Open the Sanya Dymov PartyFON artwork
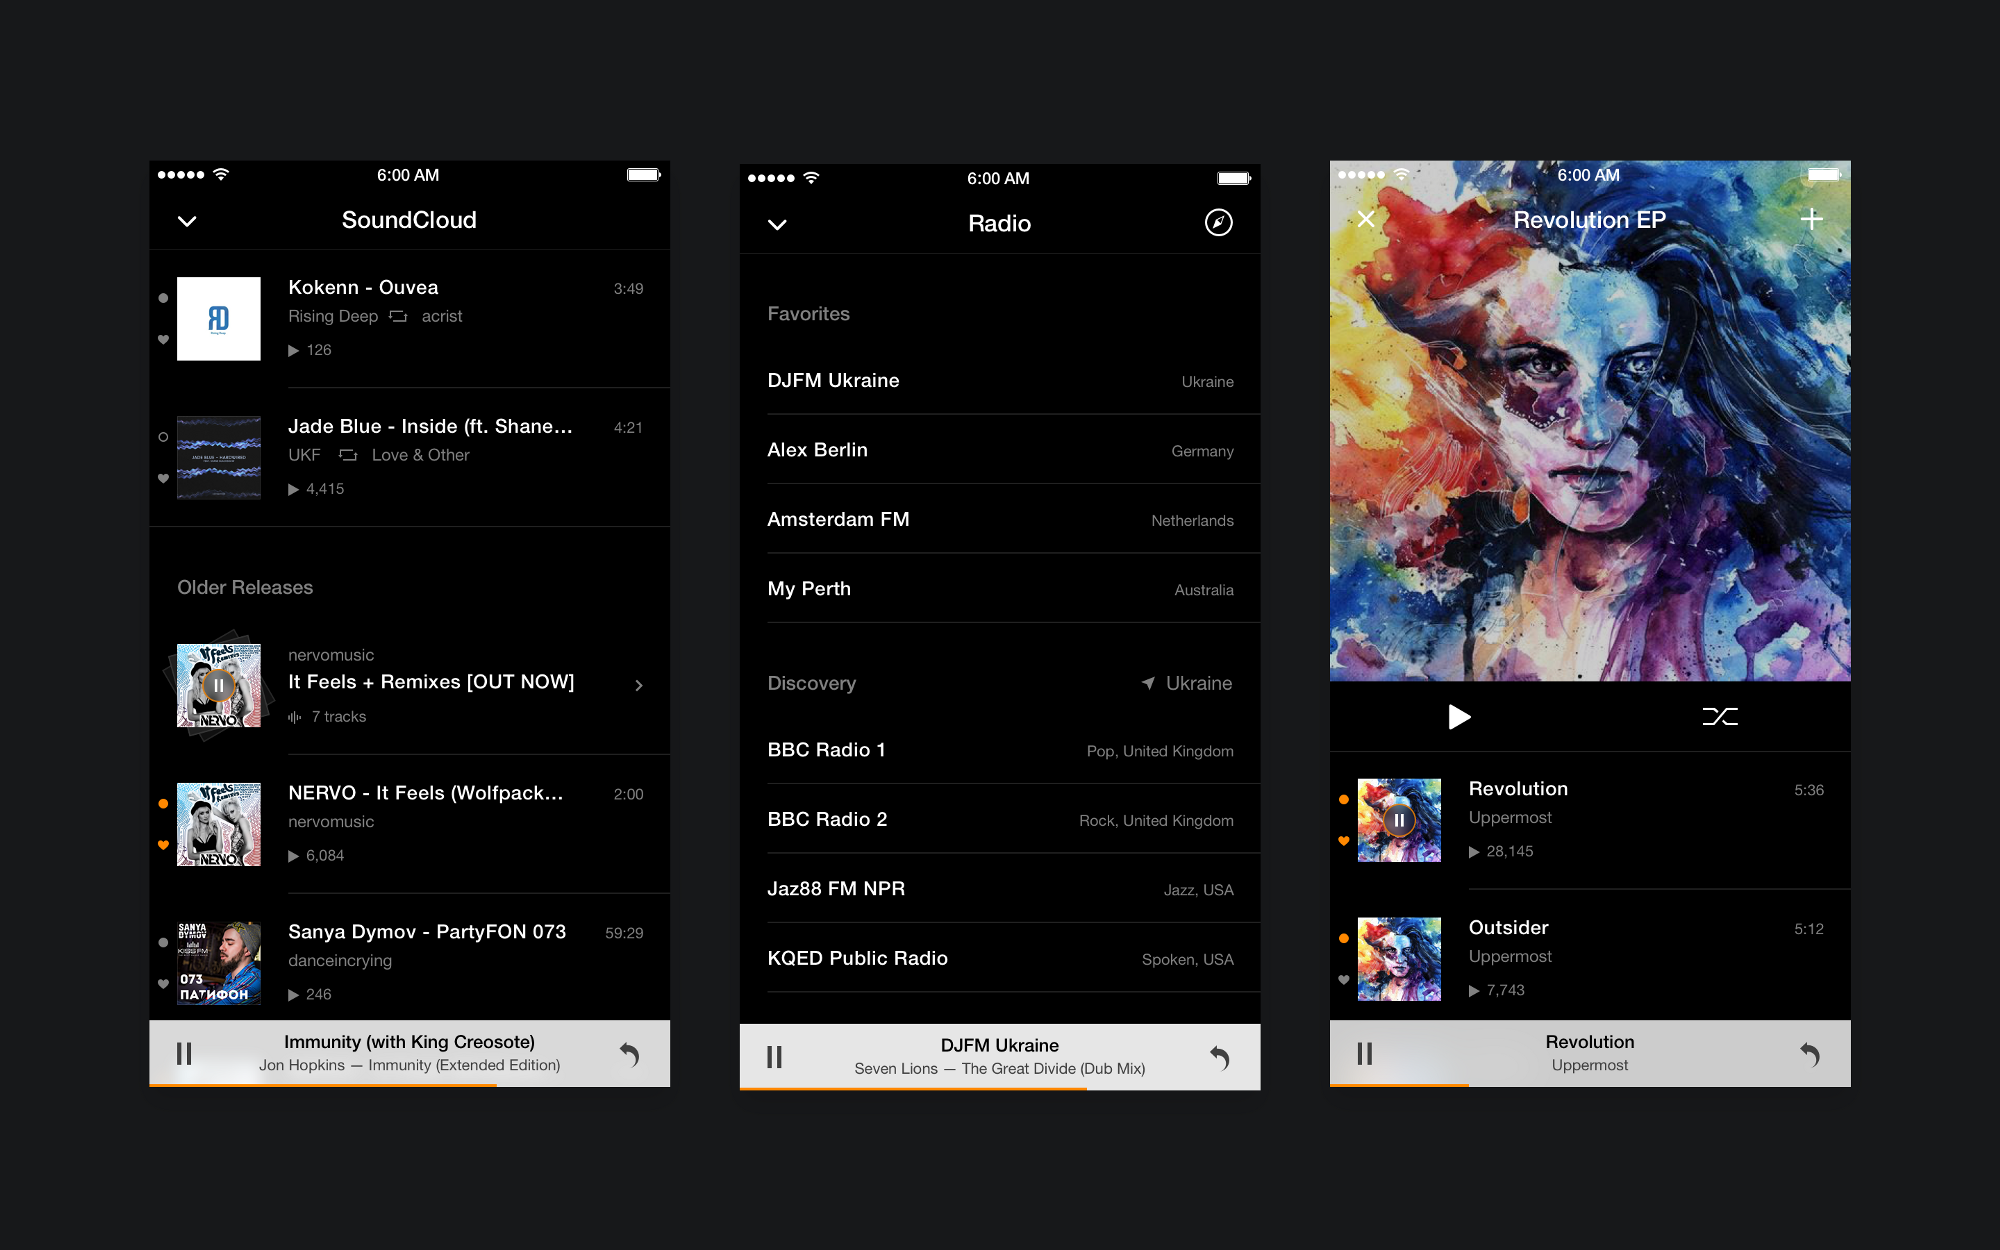2000x1250 pixels. pyautogui.click(x=219, y=963)
